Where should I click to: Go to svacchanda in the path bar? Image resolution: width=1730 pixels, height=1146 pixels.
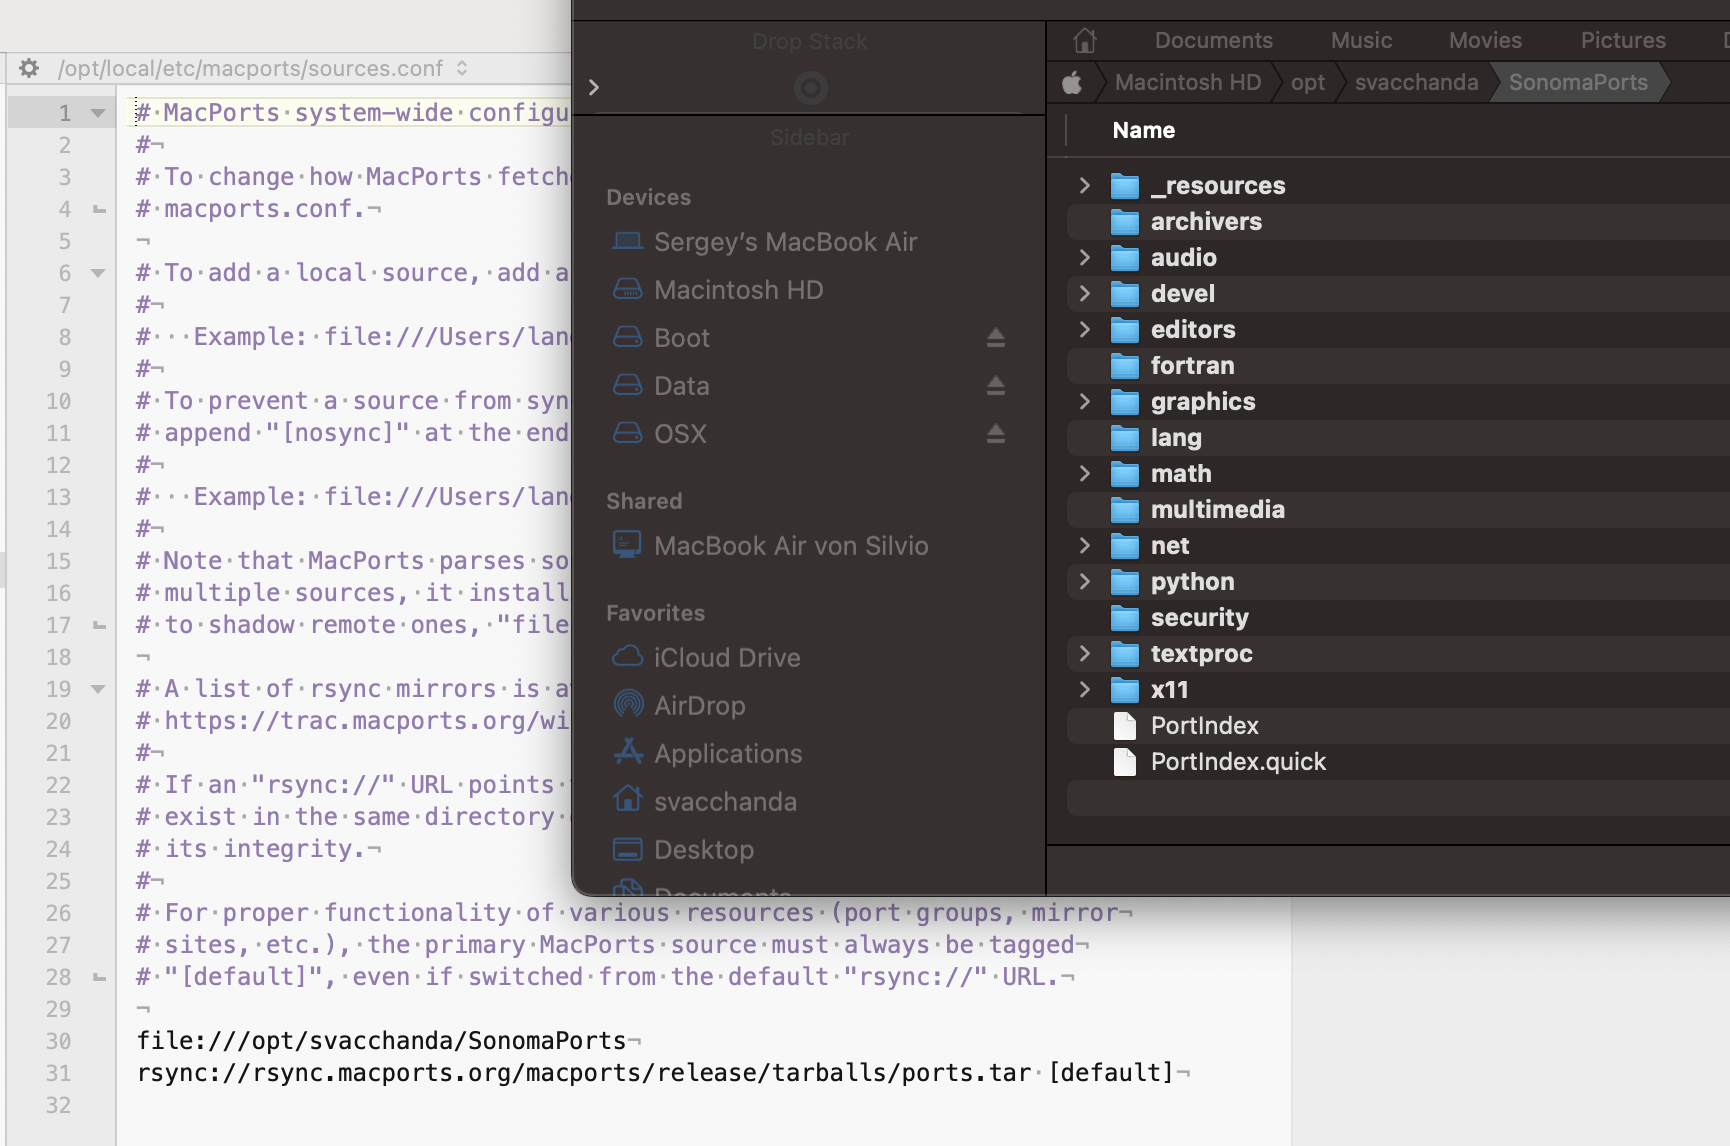[1416, 82]
